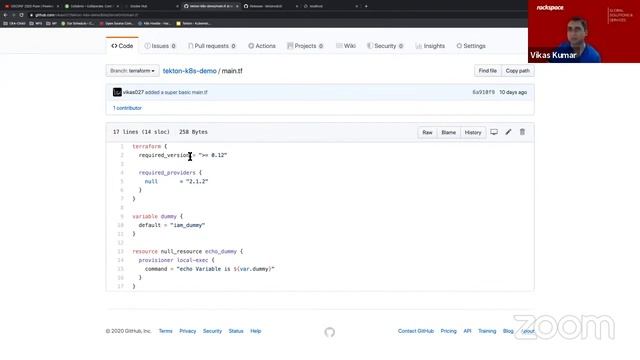Image resolution: width=640 pixels, height=360 pixels.
Task: Open the Contact GitHub link
Action: [x=416, y=331]
